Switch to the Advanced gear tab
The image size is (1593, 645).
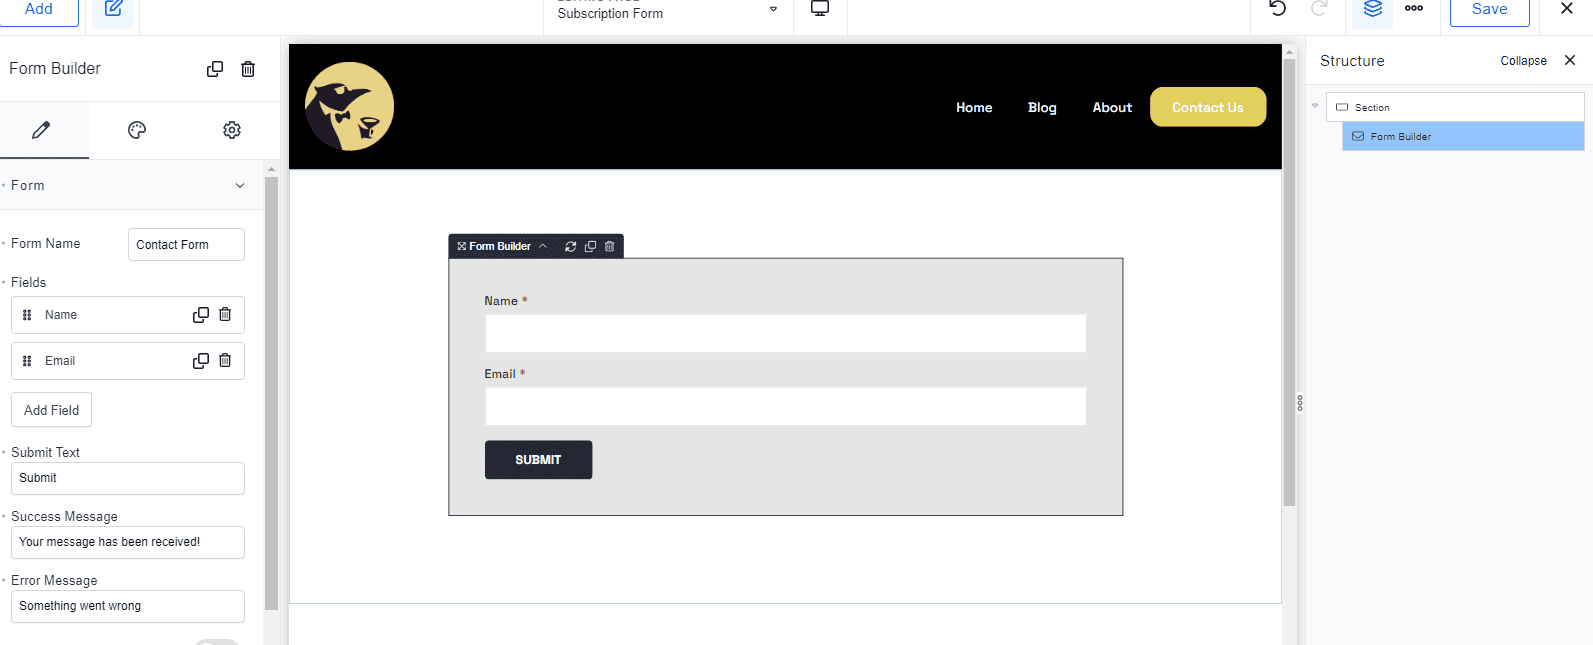[x=232, y=130]
